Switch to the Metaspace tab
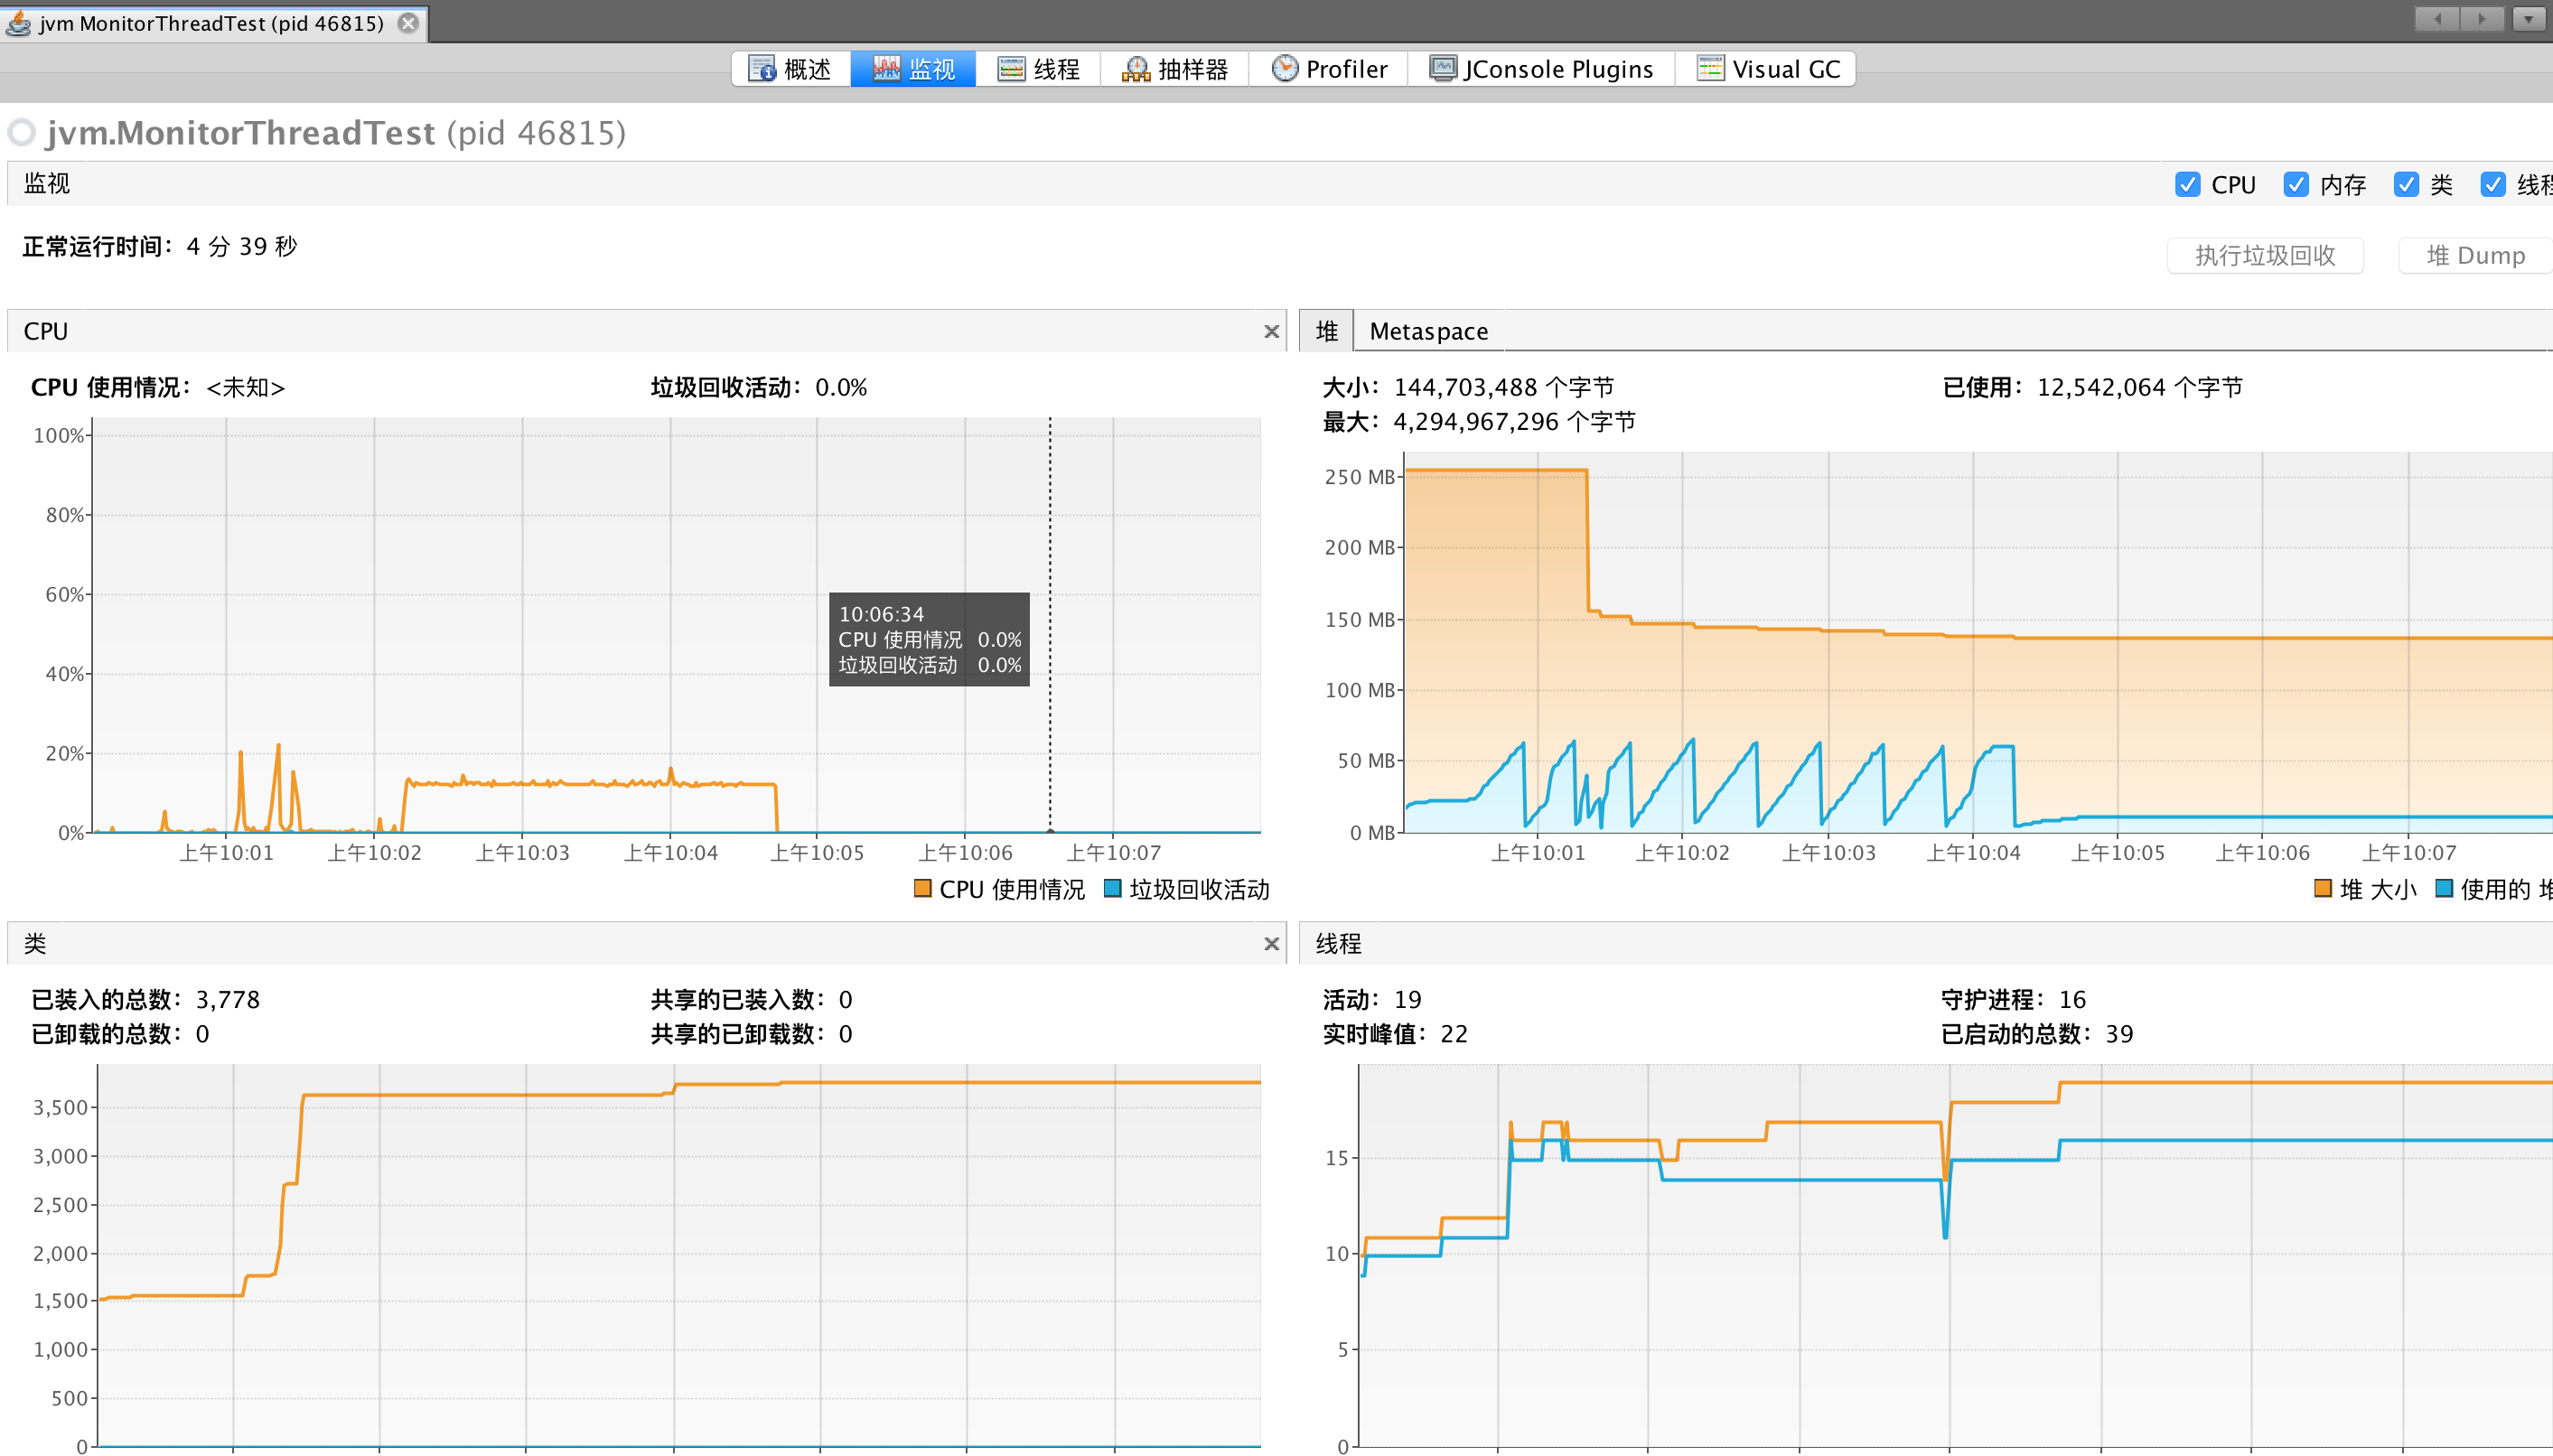The width and height of the screenshot is (2553, 1456). pos(1428,331)
